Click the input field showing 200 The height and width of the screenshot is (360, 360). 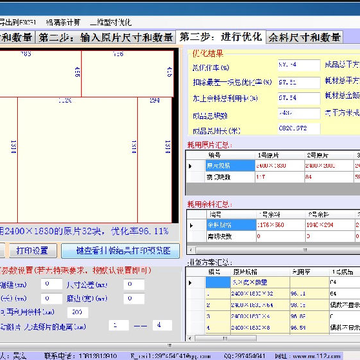coord(78,312)
